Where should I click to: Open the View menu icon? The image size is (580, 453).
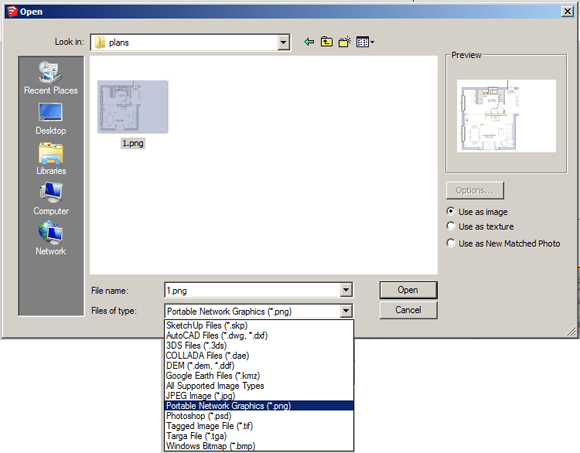365,42
